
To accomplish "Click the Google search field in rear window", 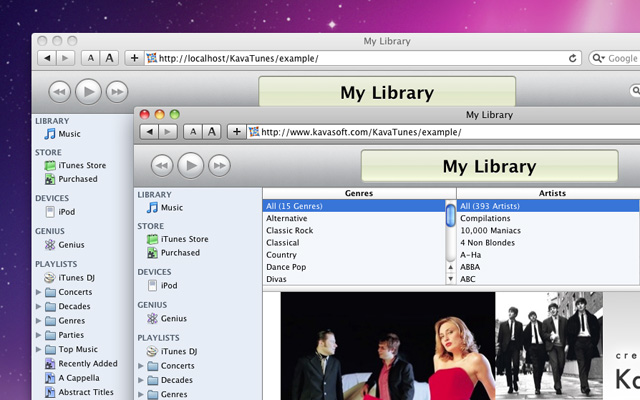I will 615,58.
